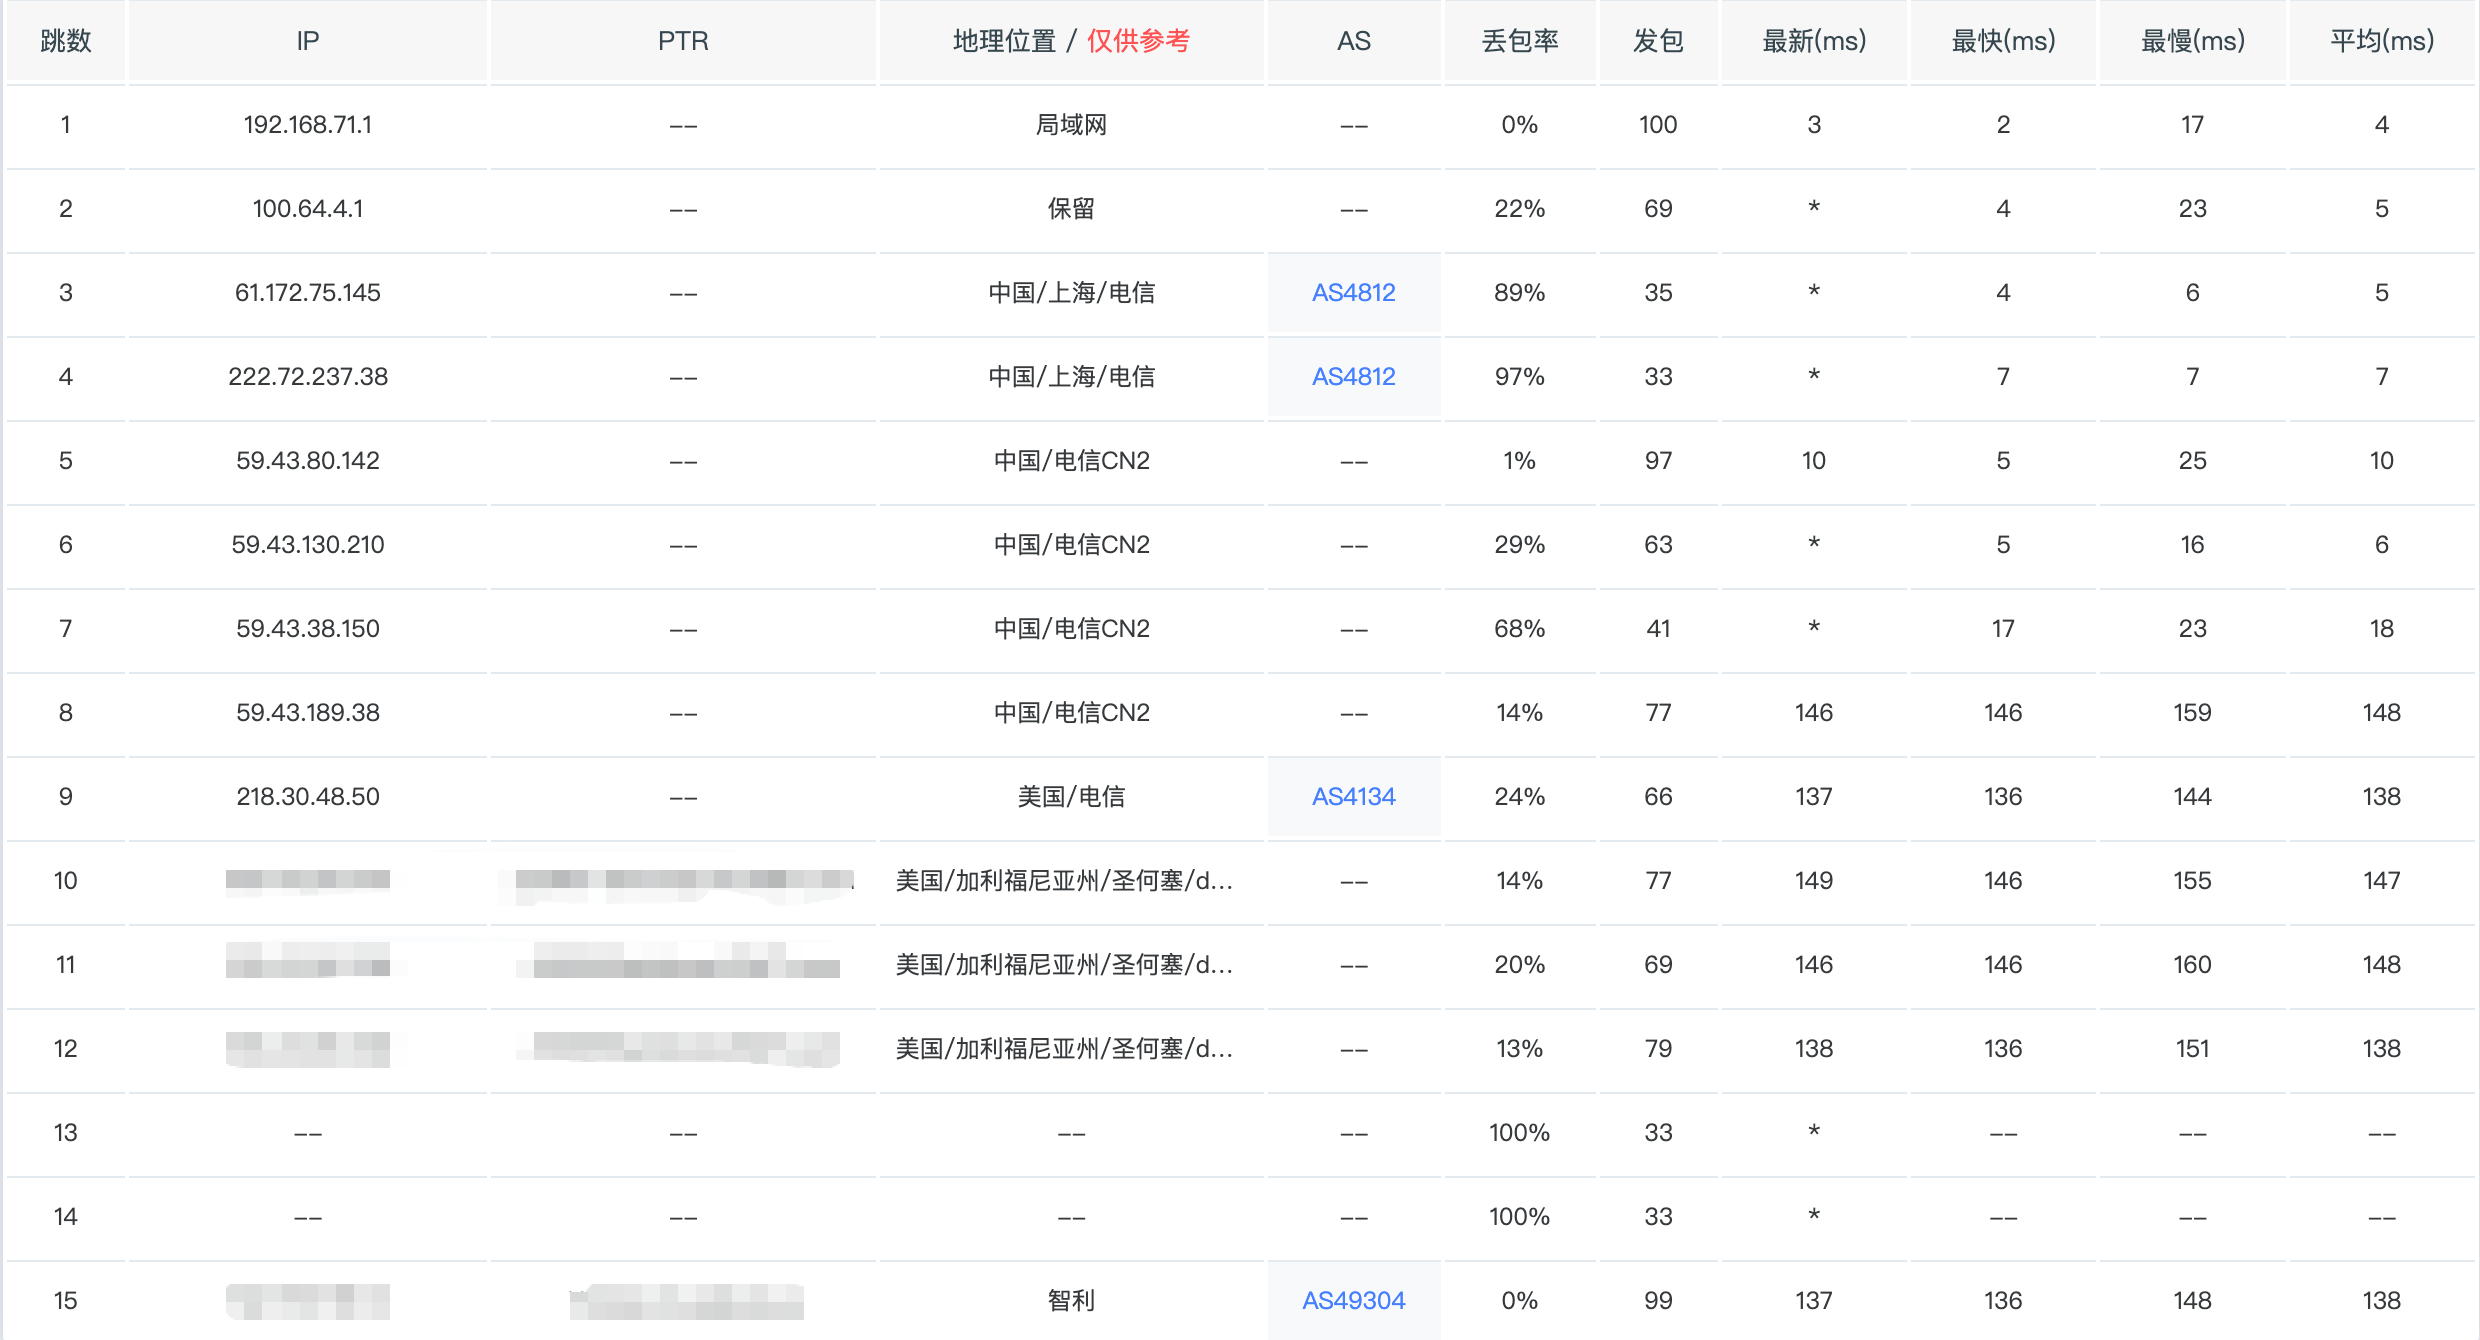Open the AS49304 link

pos(1353,1301)
